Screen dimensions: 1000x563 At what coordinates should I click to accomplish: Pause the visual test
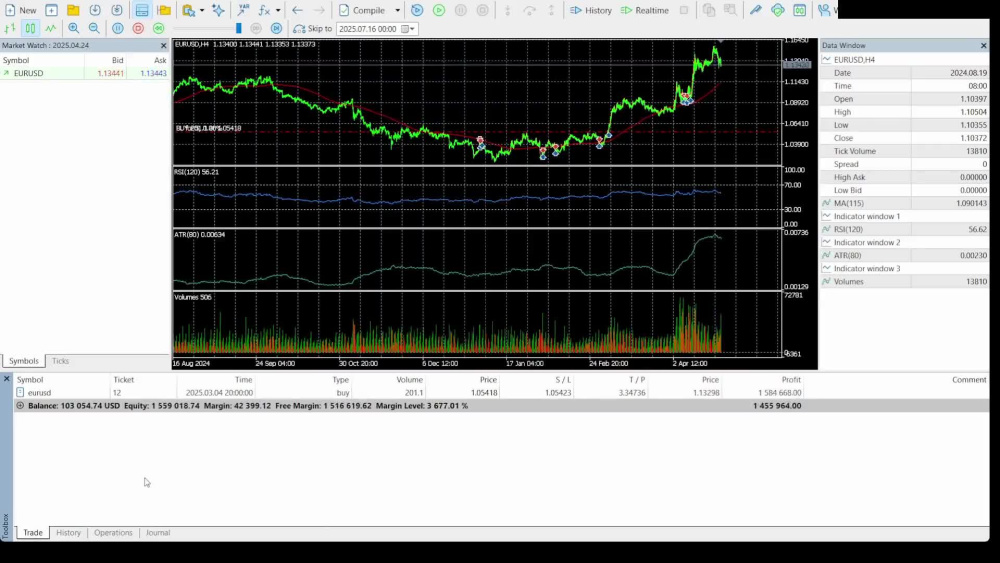(x=118, y=28)
